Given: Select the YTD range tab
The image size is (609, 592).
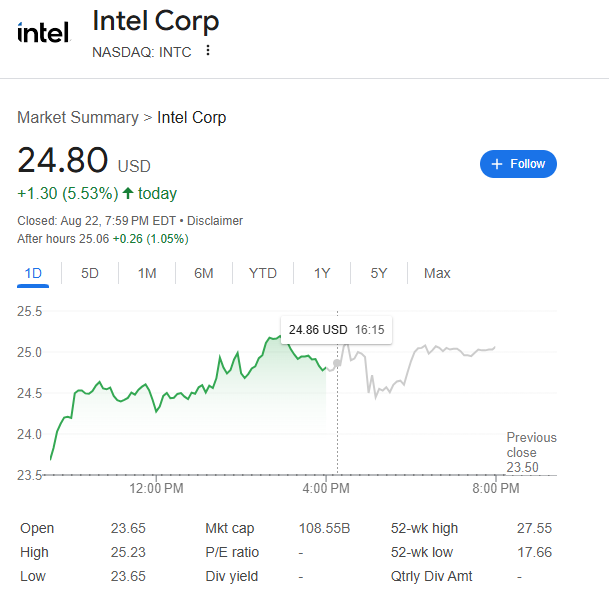Looking at the screenshot, I should pos(263,273).
